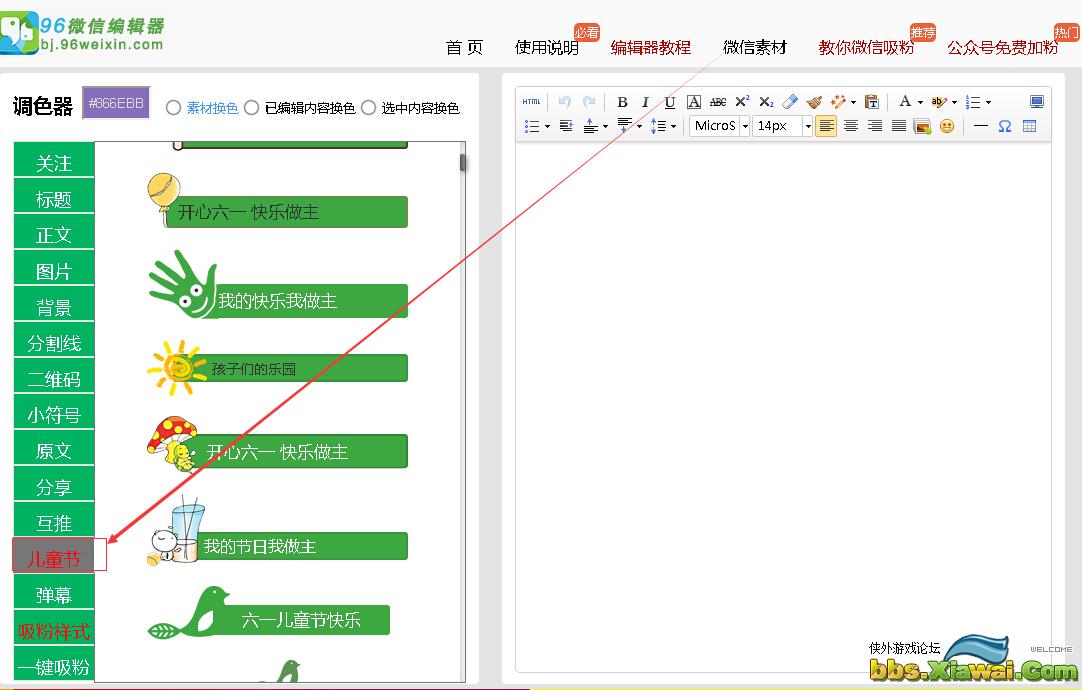This screenshot has height=690, width=1082.
Task: Click the insert image icon
Action: click(922, 126)
